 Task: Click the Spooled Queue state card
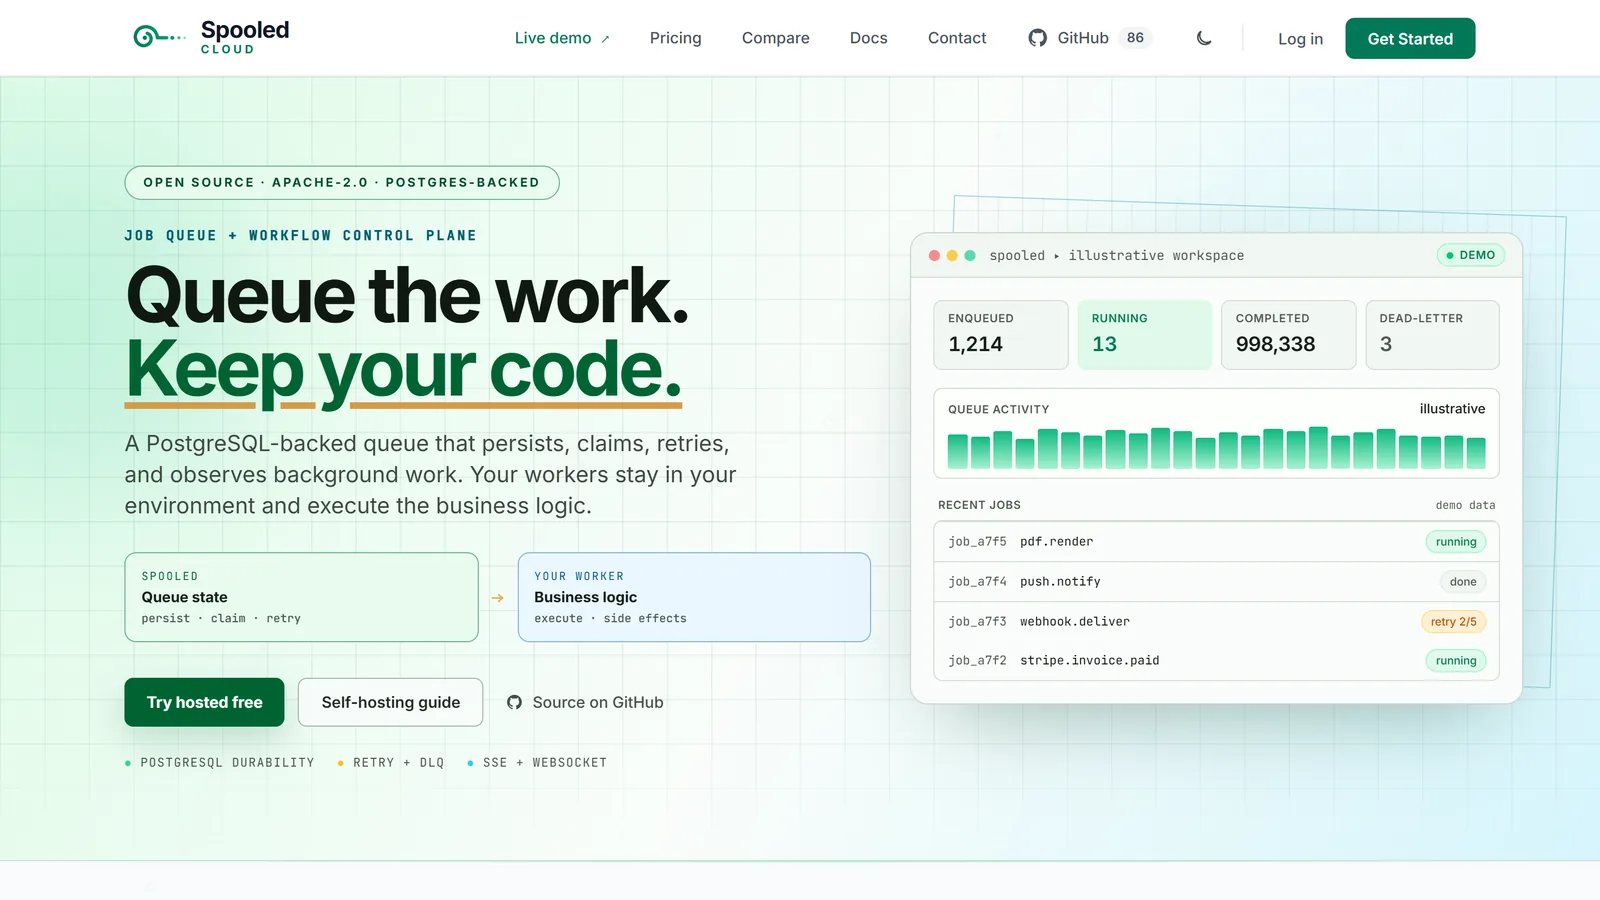(301, 597)
